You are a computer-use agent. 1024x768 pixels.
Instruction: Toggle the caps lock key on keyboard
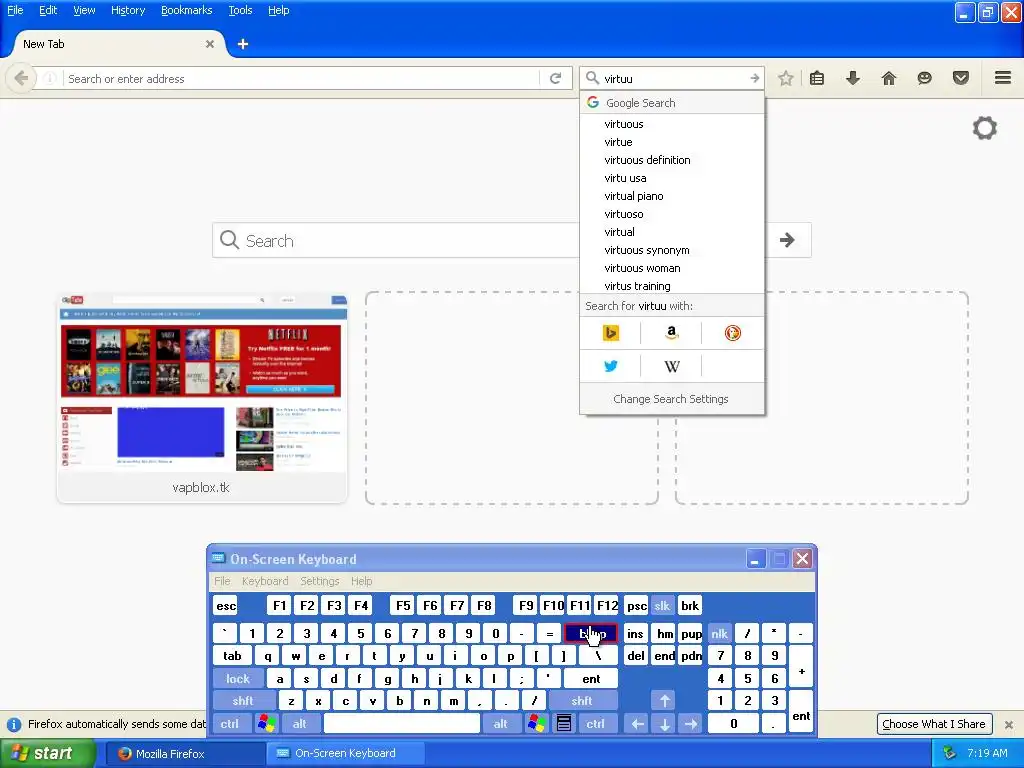click(x=238, y=679)
